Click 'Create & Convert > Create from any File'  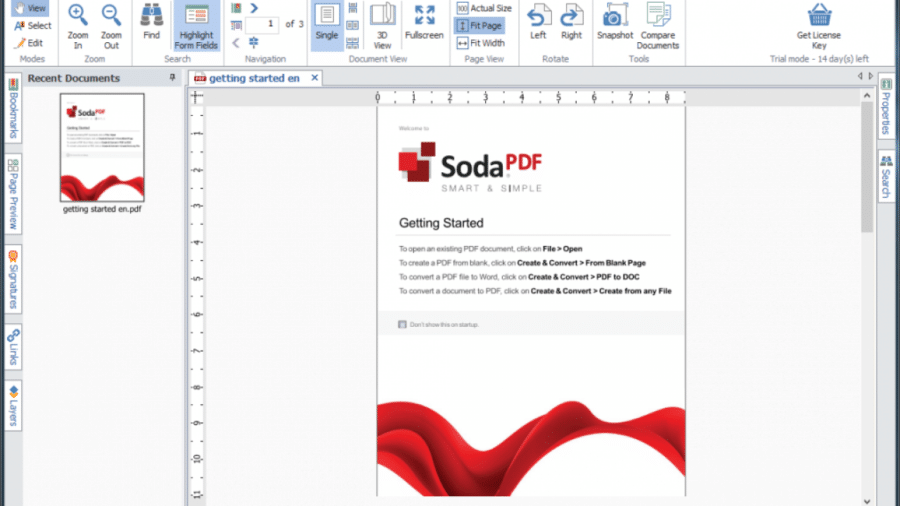coord(601,291)
